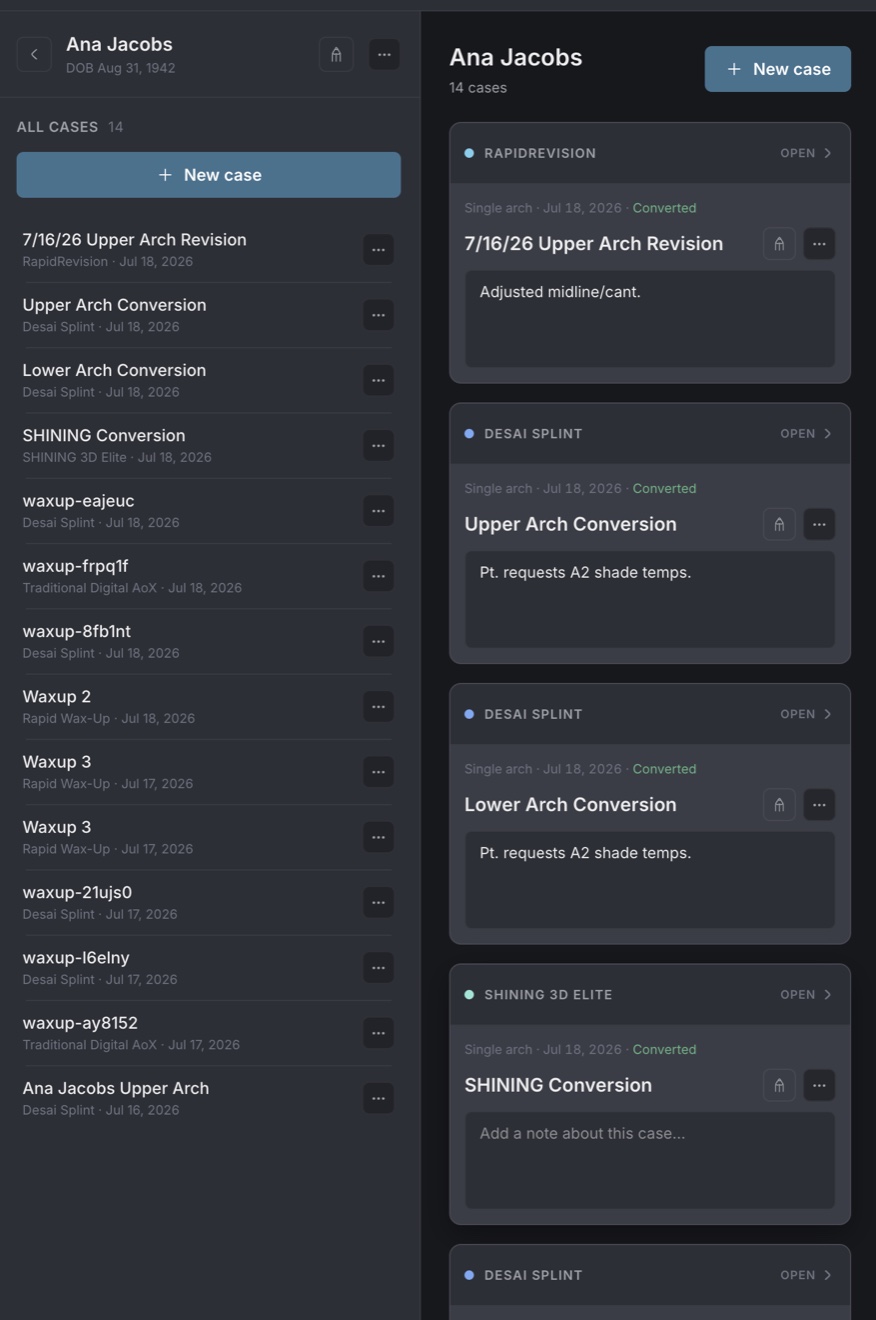Open the first Desai Splint card chevron

point(806,434)
